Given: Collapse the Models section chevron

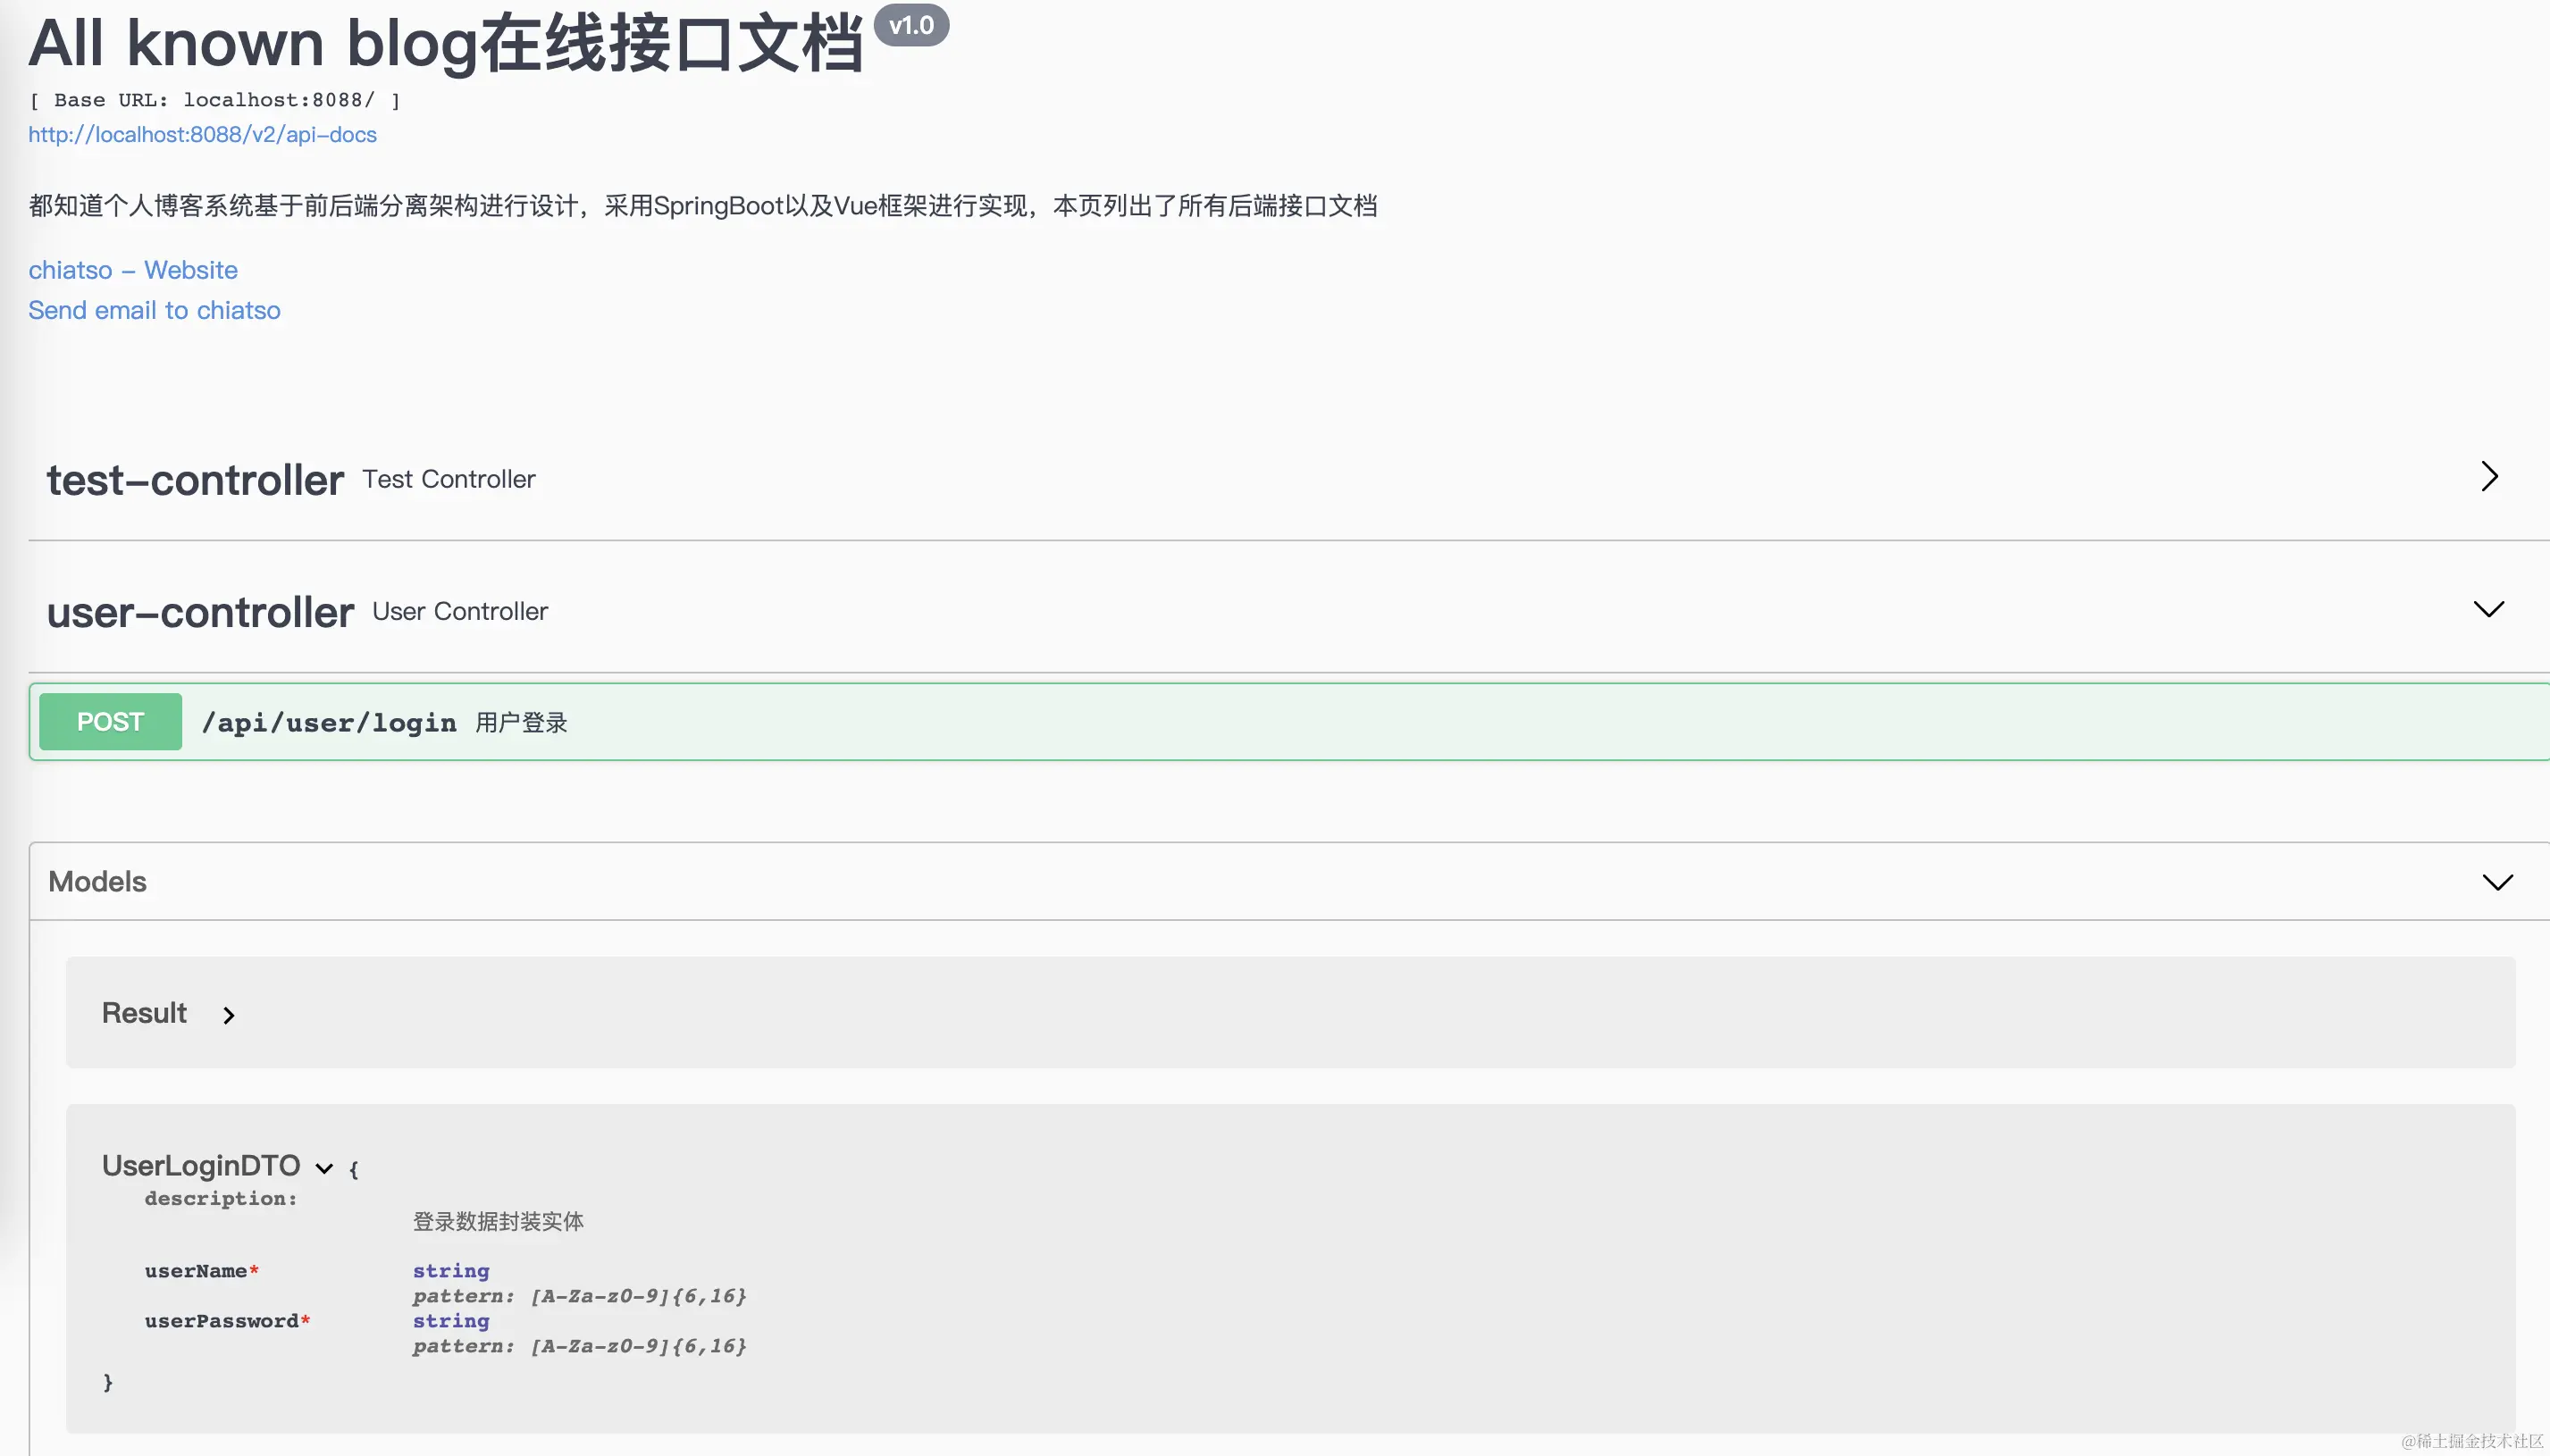Looking at the screenshot, I should coord(2497,882).
